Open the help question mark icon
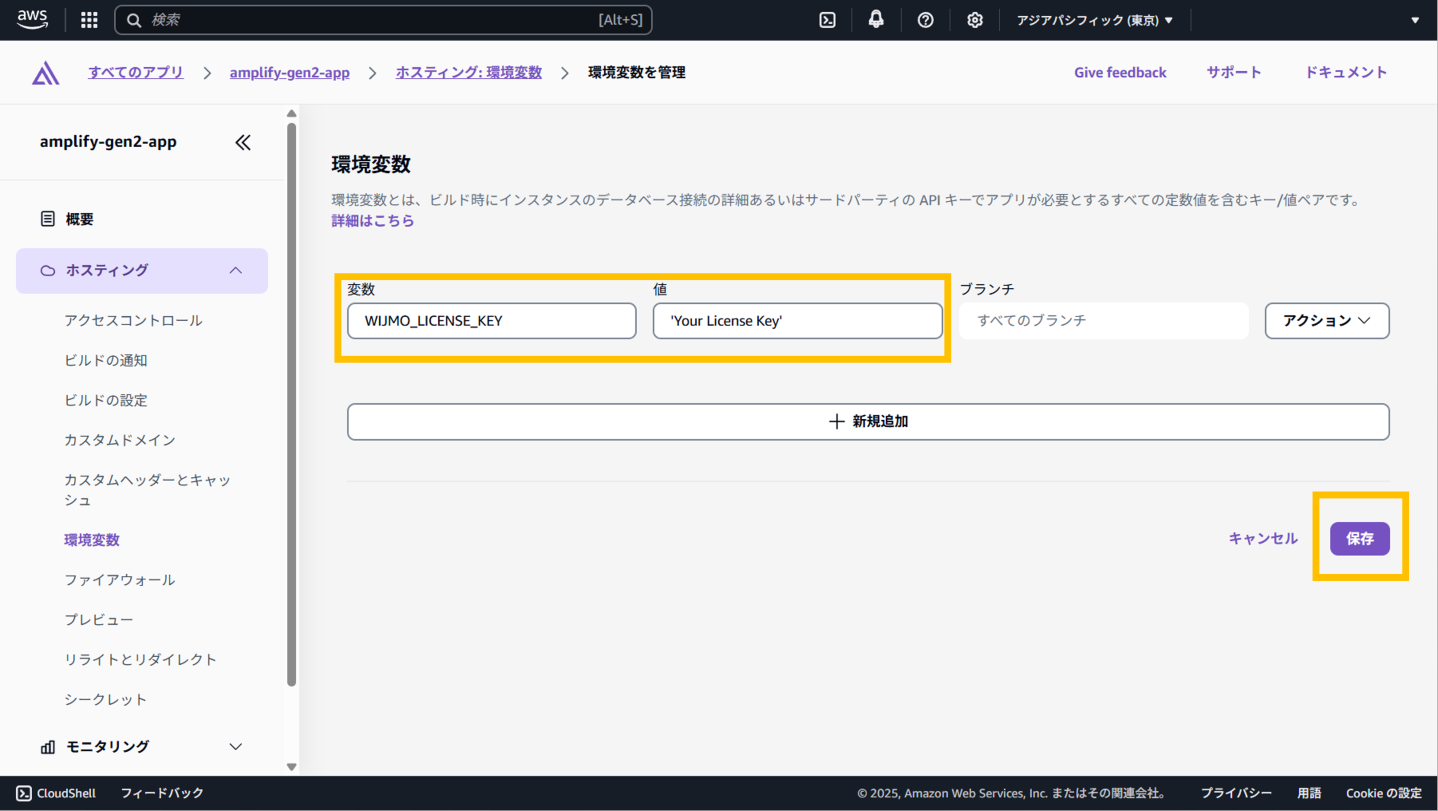This screenshot has height=811, width=1438. 925,20
